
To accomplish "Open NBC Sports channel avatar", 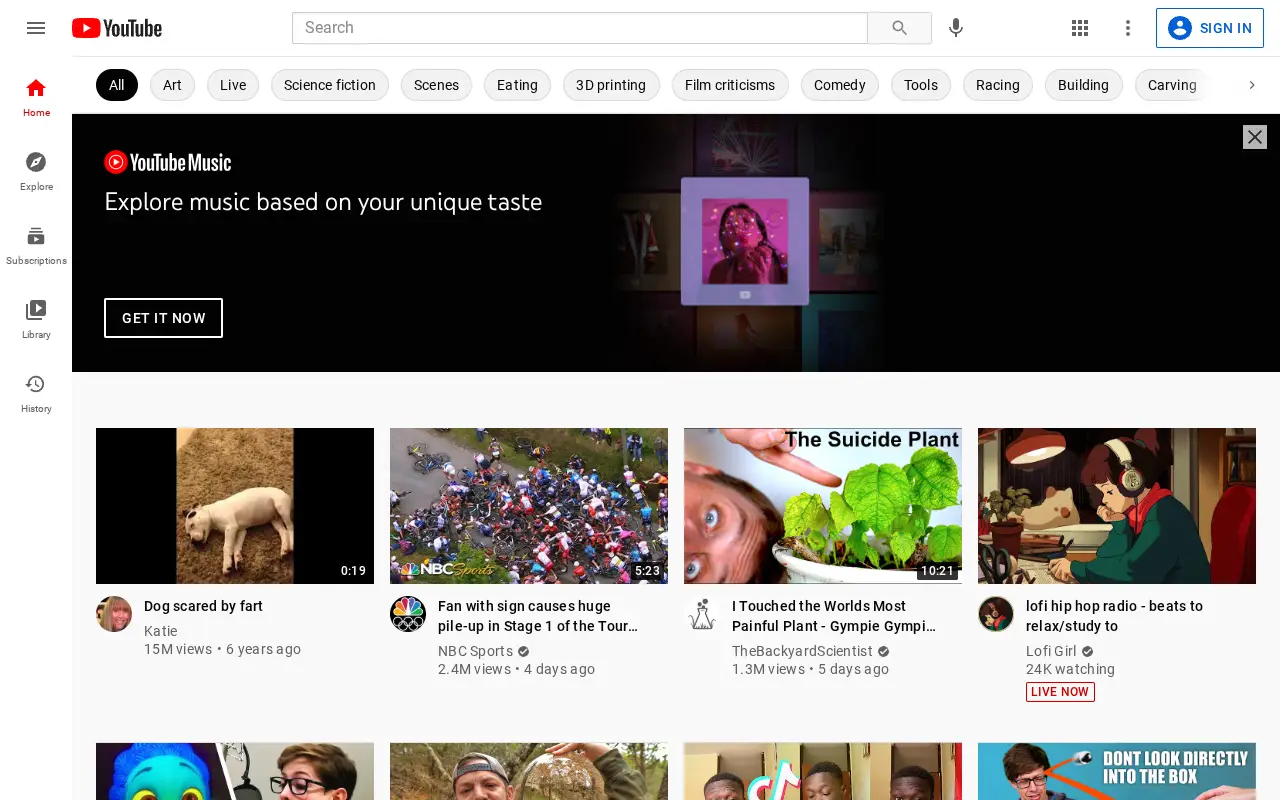I will tap(408, 614).
